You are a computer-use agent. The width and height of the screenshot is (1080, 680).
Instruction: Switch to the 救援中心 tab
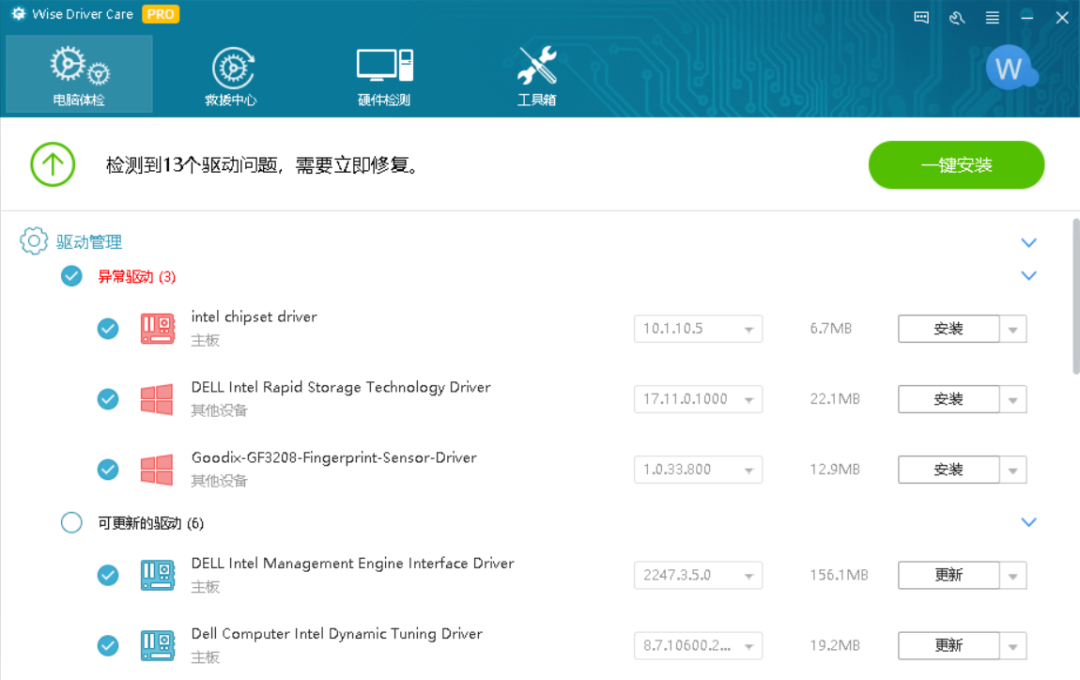click(x=231, y=74)
